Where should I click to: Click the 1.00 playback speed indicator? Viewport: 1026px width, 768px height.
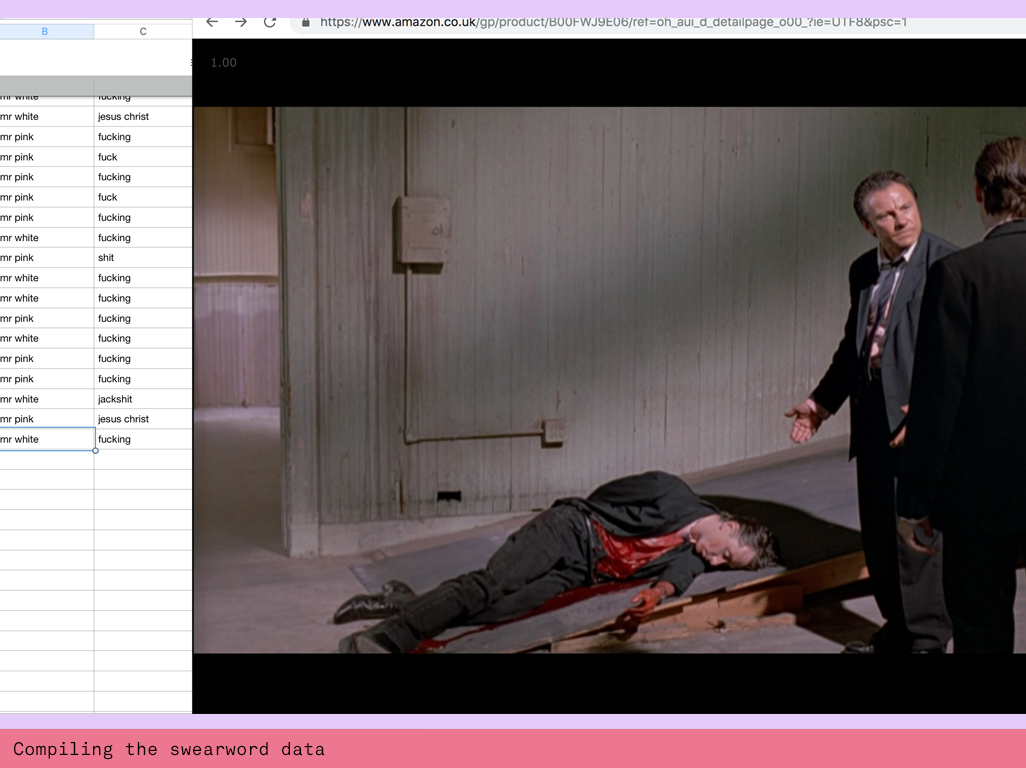click(224, 63)
